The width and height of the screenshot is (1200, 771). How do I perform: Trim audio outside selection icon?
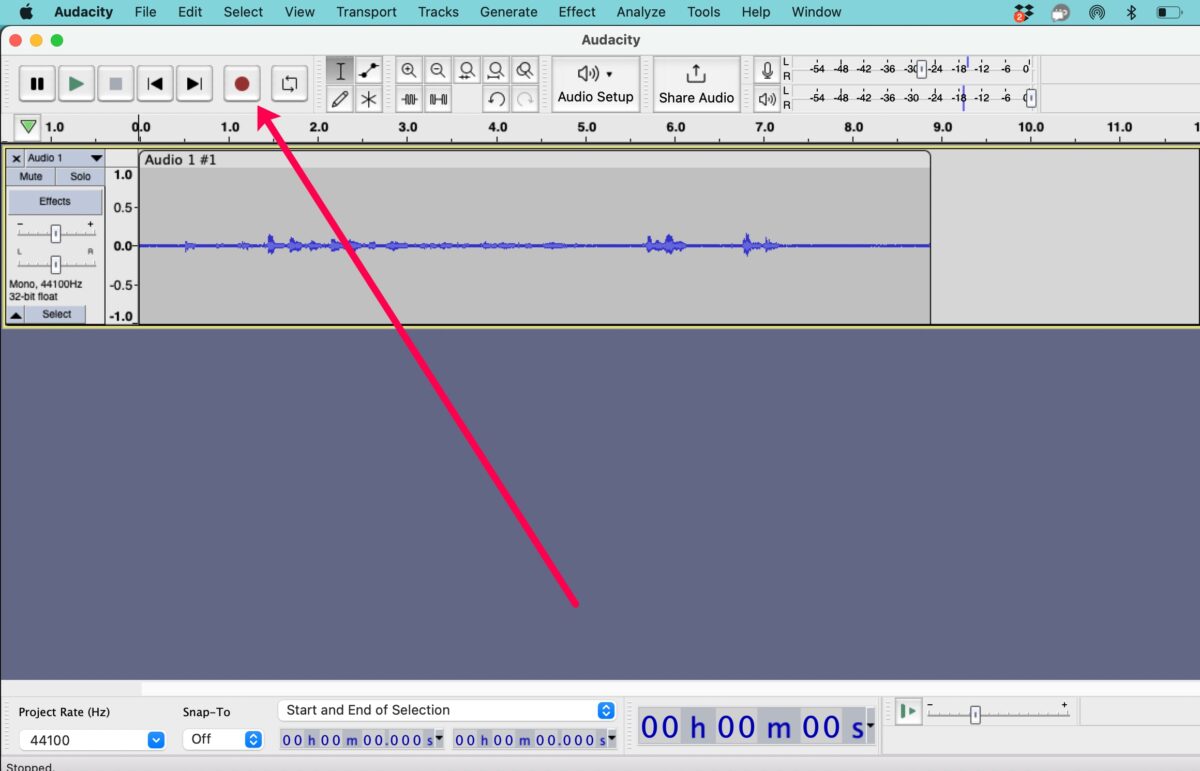point(409,99)
